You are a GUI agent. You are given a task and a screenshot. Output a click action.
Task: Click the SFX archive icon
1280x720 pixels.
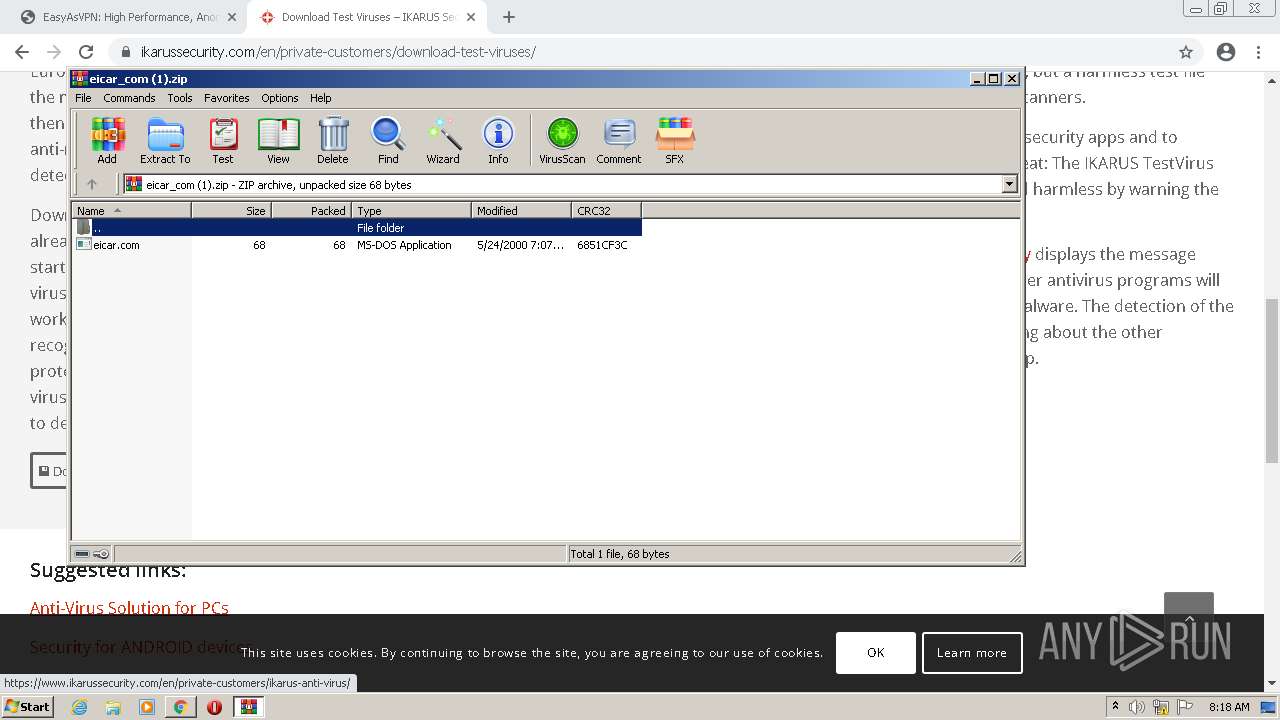675,140
